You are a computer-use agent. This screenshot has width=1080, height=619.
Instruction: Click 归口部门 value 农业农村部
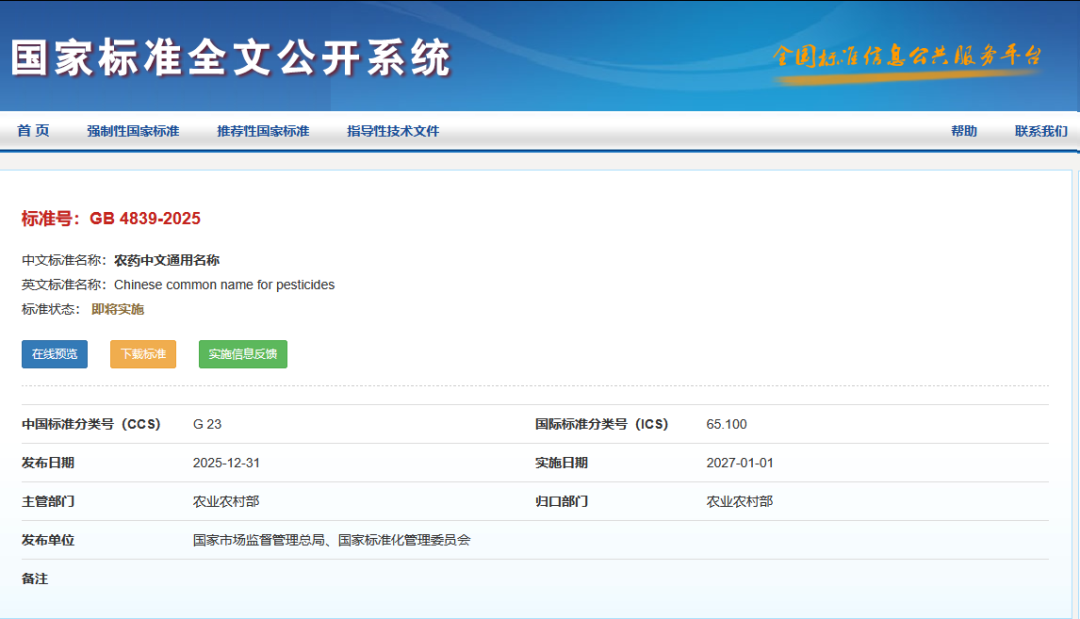[x=740, y=501]
